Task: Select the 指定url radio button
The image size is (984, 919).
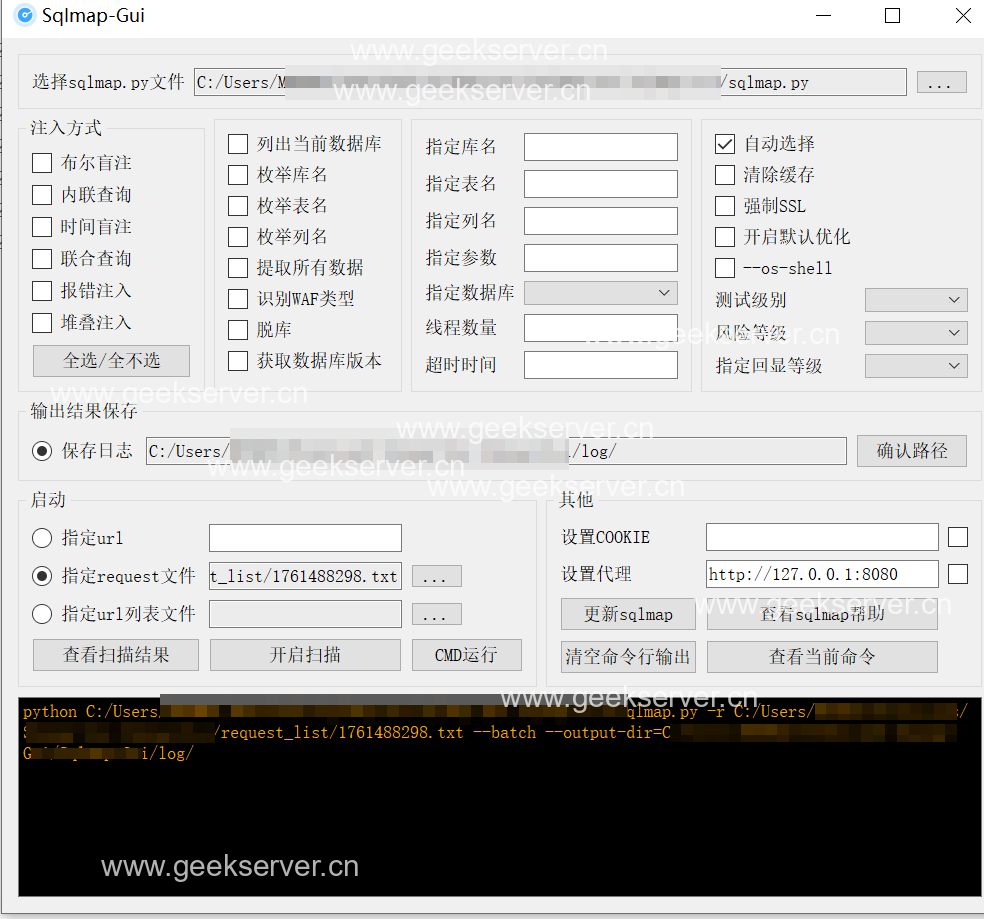Action: pos(42,538)
